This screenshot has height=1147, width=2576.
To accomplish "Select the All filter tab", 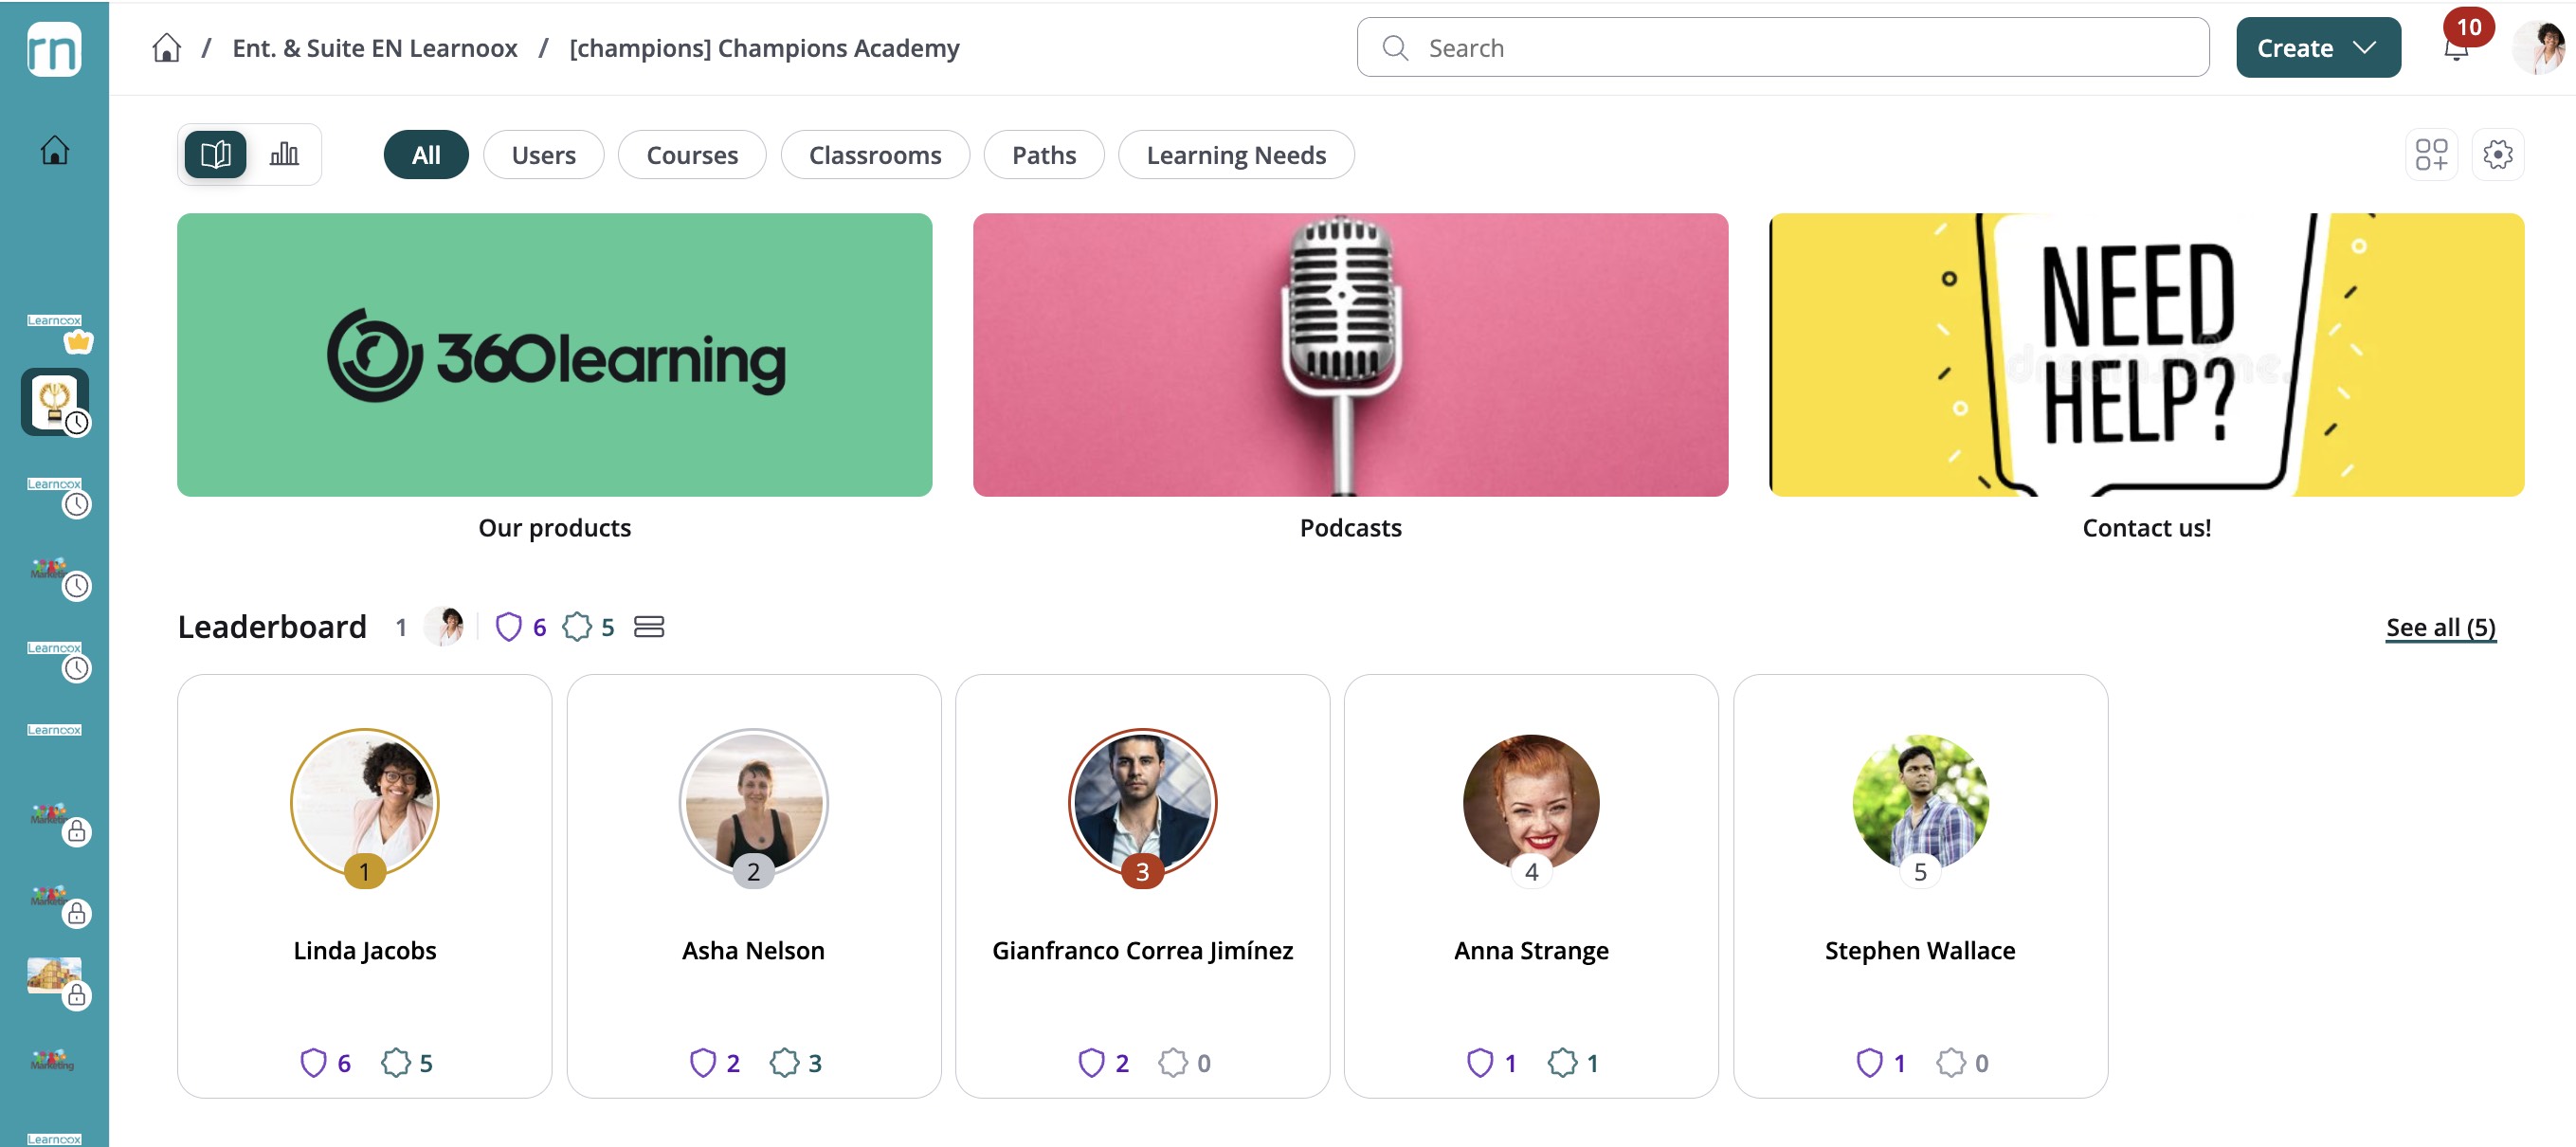I will click(426, 155).
